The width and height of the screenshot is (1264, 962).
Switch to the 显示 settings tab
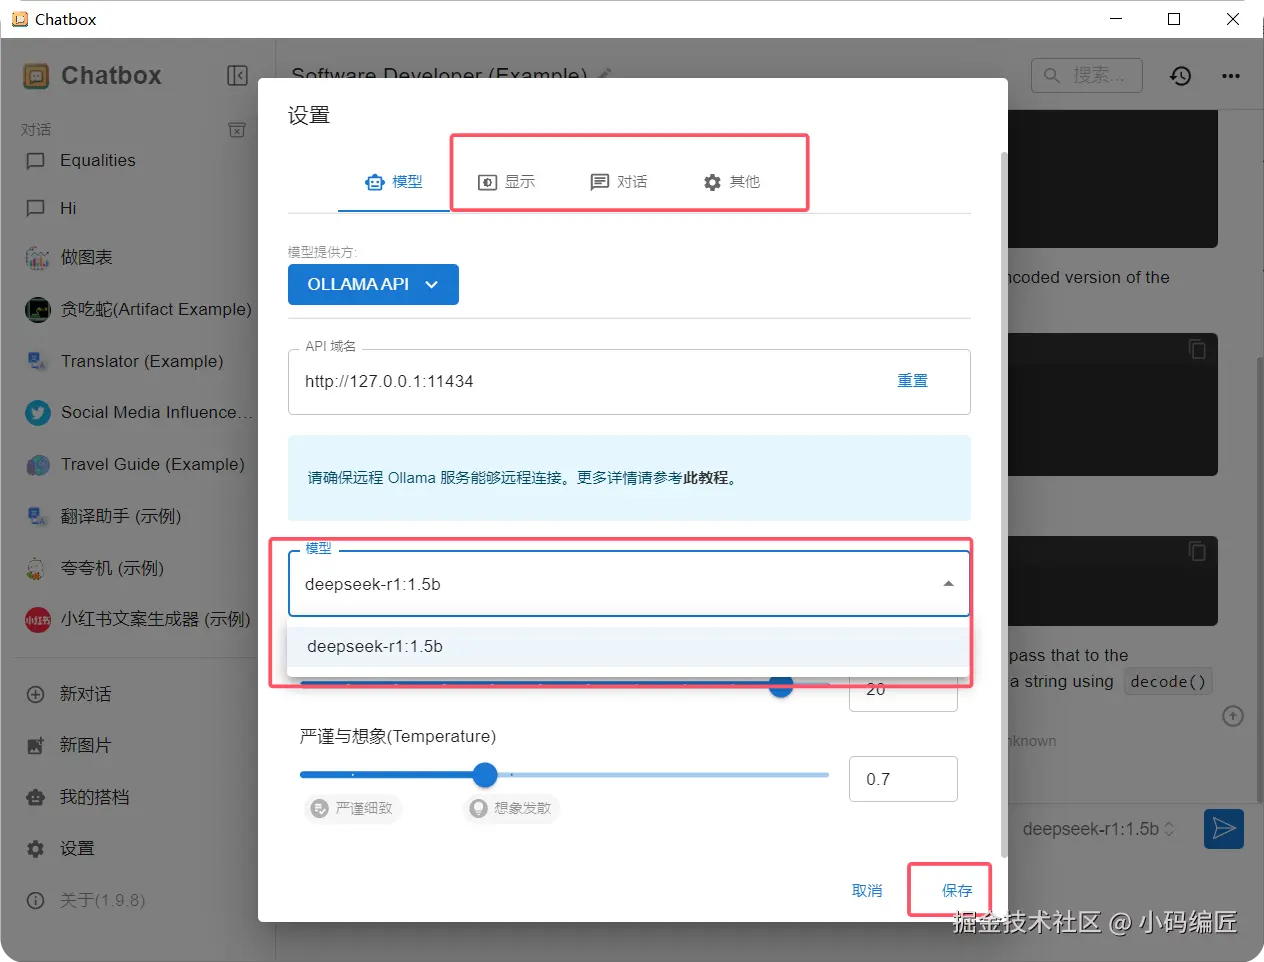click(506, 182)
